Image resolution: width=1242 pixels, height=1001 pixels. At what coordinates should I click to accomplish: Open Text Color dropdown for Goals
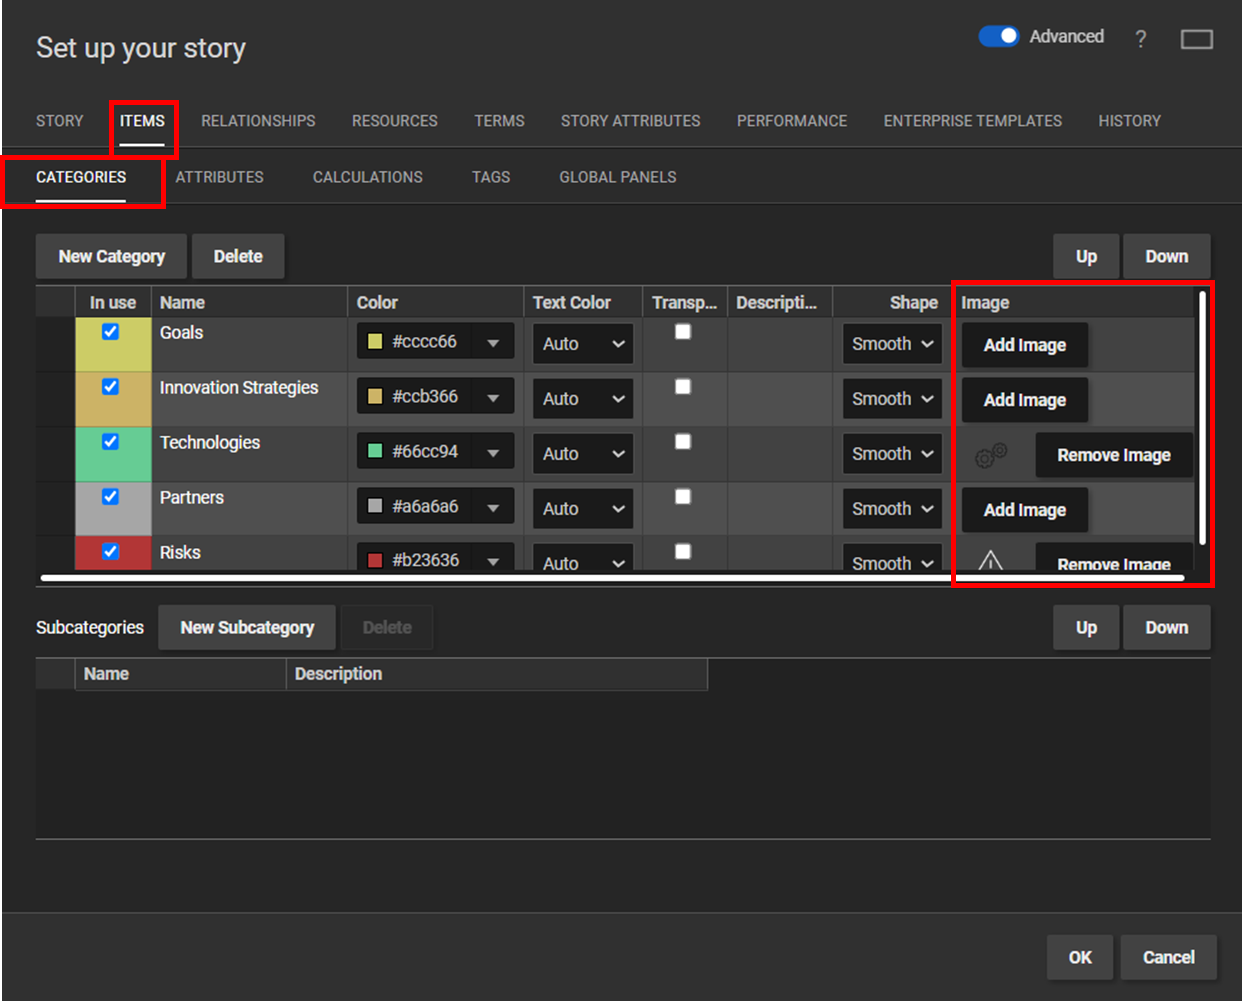583,343
